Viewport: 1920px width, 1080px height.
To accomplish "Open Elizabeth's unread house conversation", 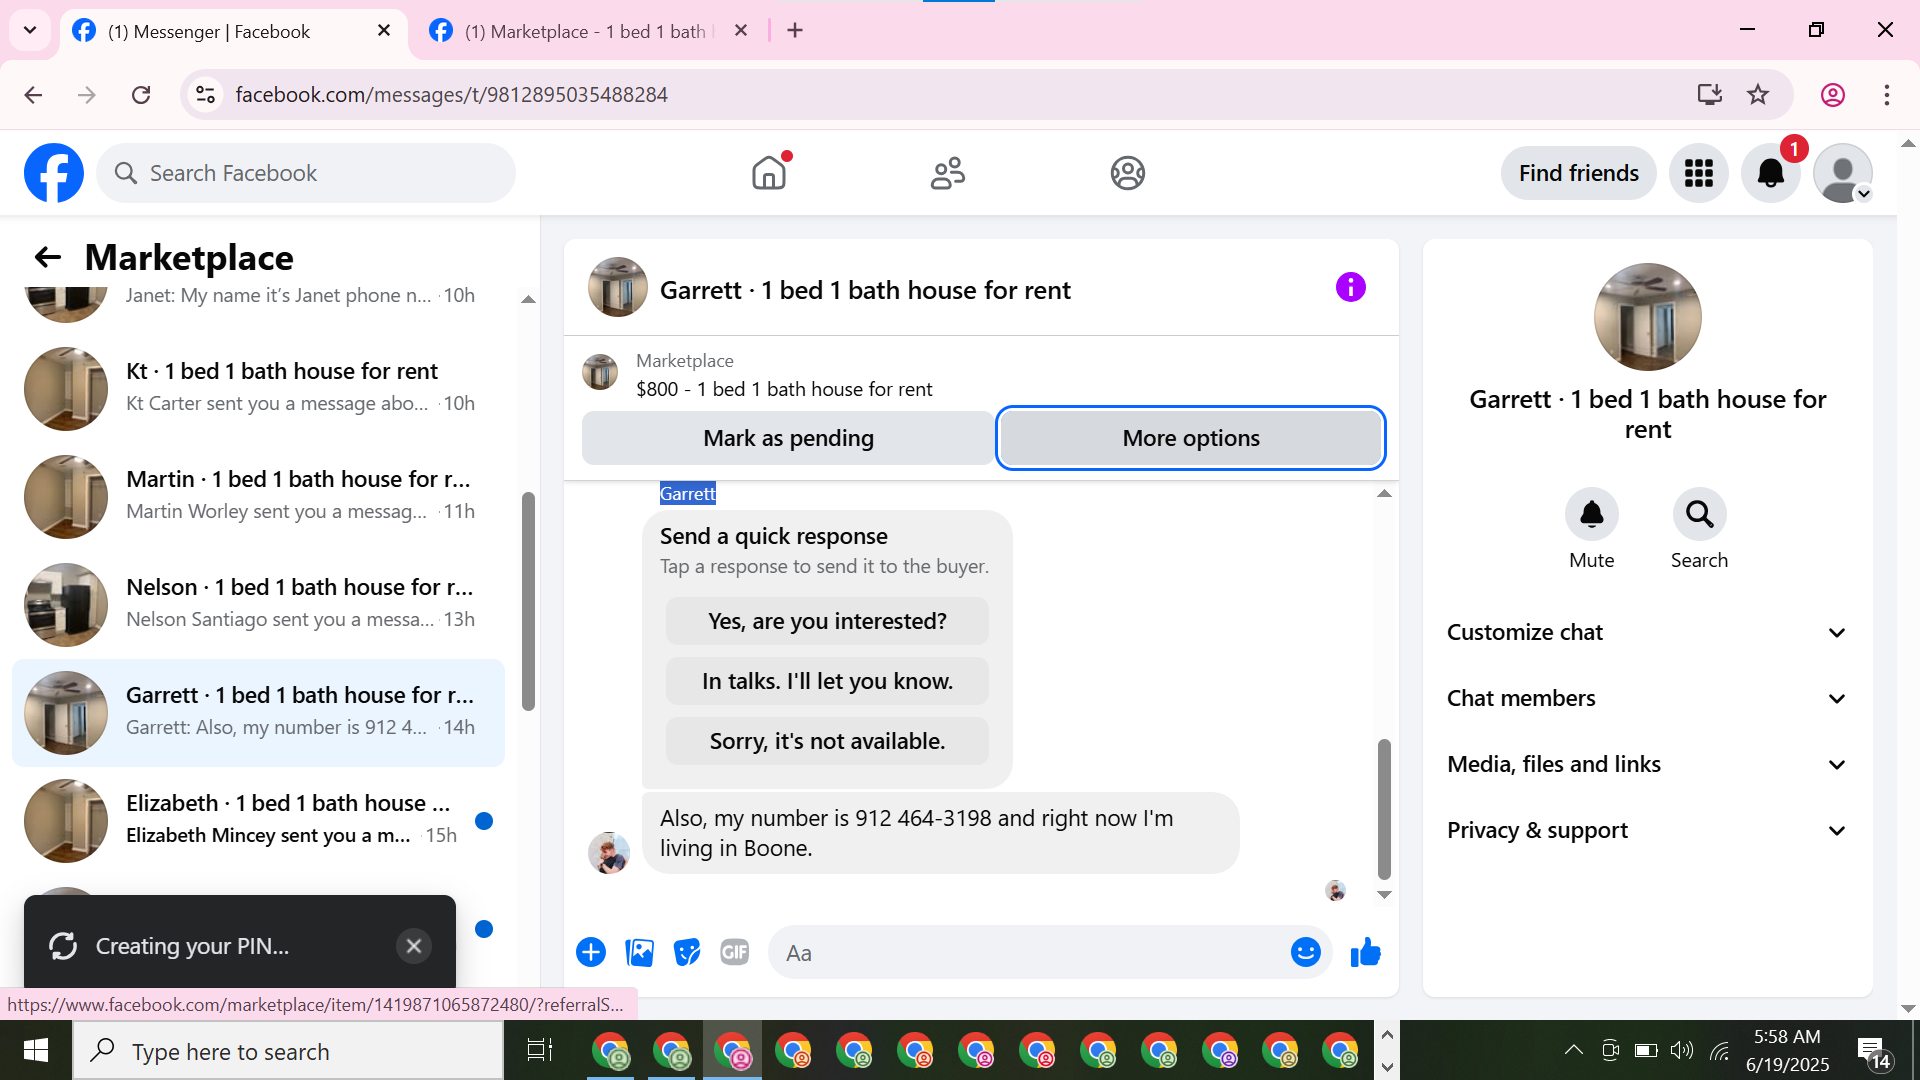I will point(258,820).
